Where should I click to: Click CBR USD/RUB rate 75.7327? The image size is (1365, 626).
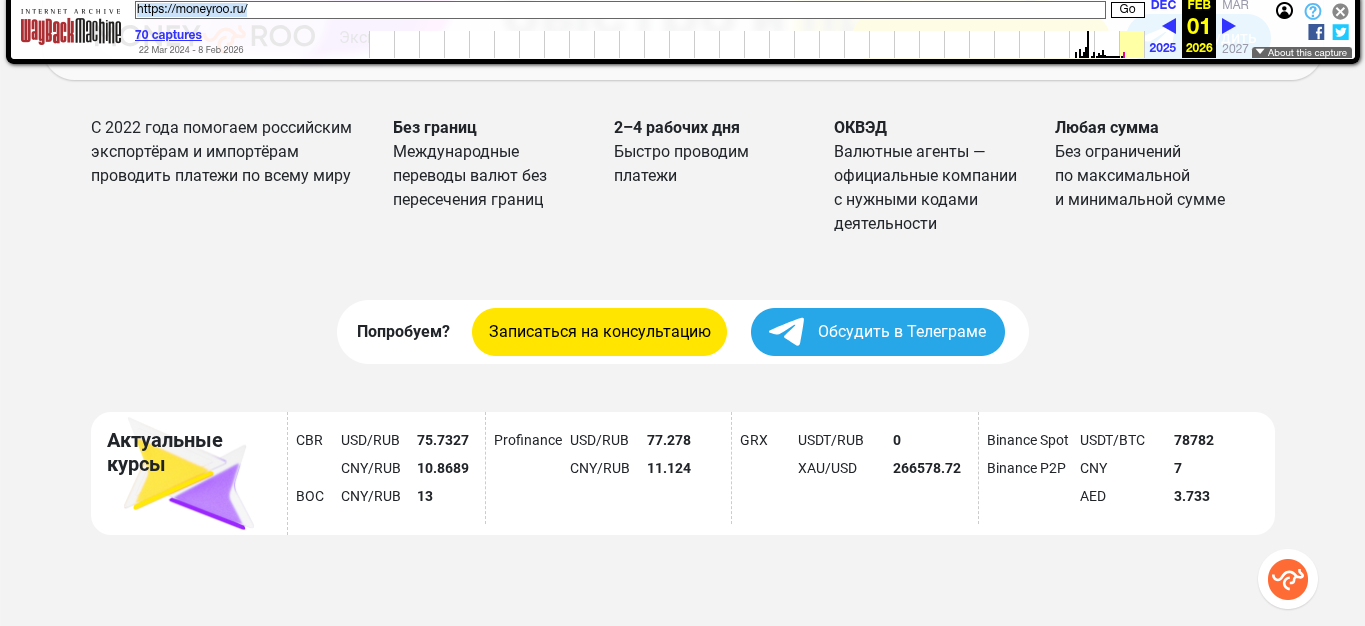tap(443, 440)
